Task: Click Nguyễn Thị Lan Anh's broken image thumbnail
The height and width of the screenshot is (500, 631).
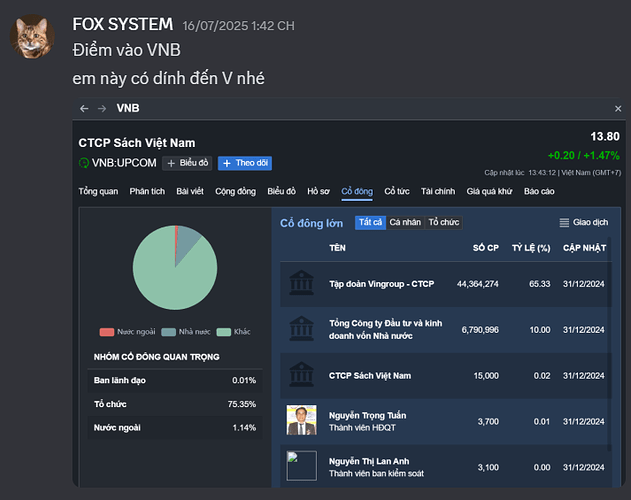Action: pos(301,466)
